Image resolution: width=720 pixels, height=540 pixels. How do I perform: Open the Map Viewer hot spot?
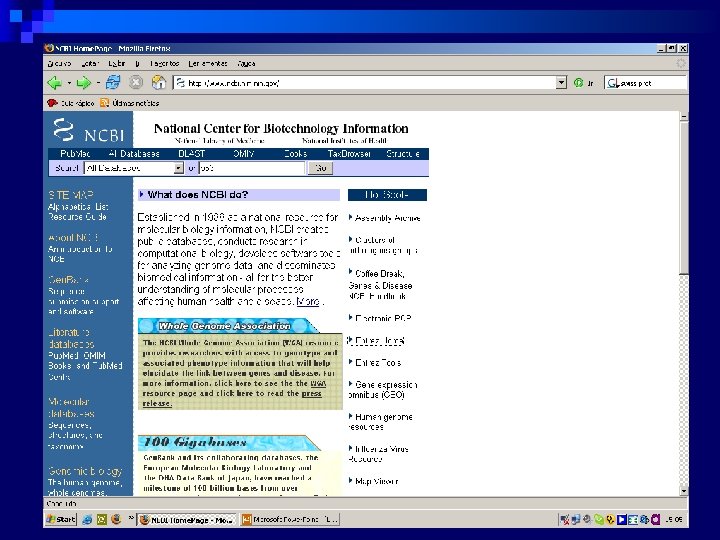click(x=377, y=481)
